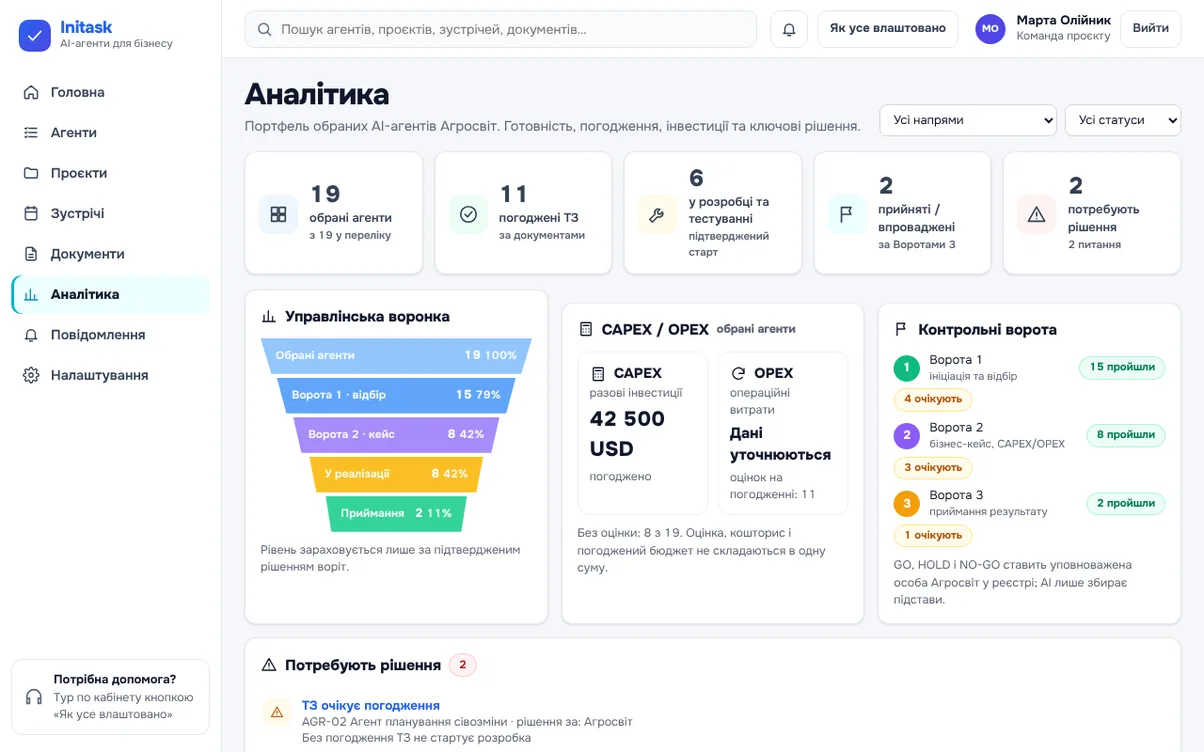Click the 'оцінок на погодженні: 11' text
The image size is (1204, 752).
click(773, 486)
